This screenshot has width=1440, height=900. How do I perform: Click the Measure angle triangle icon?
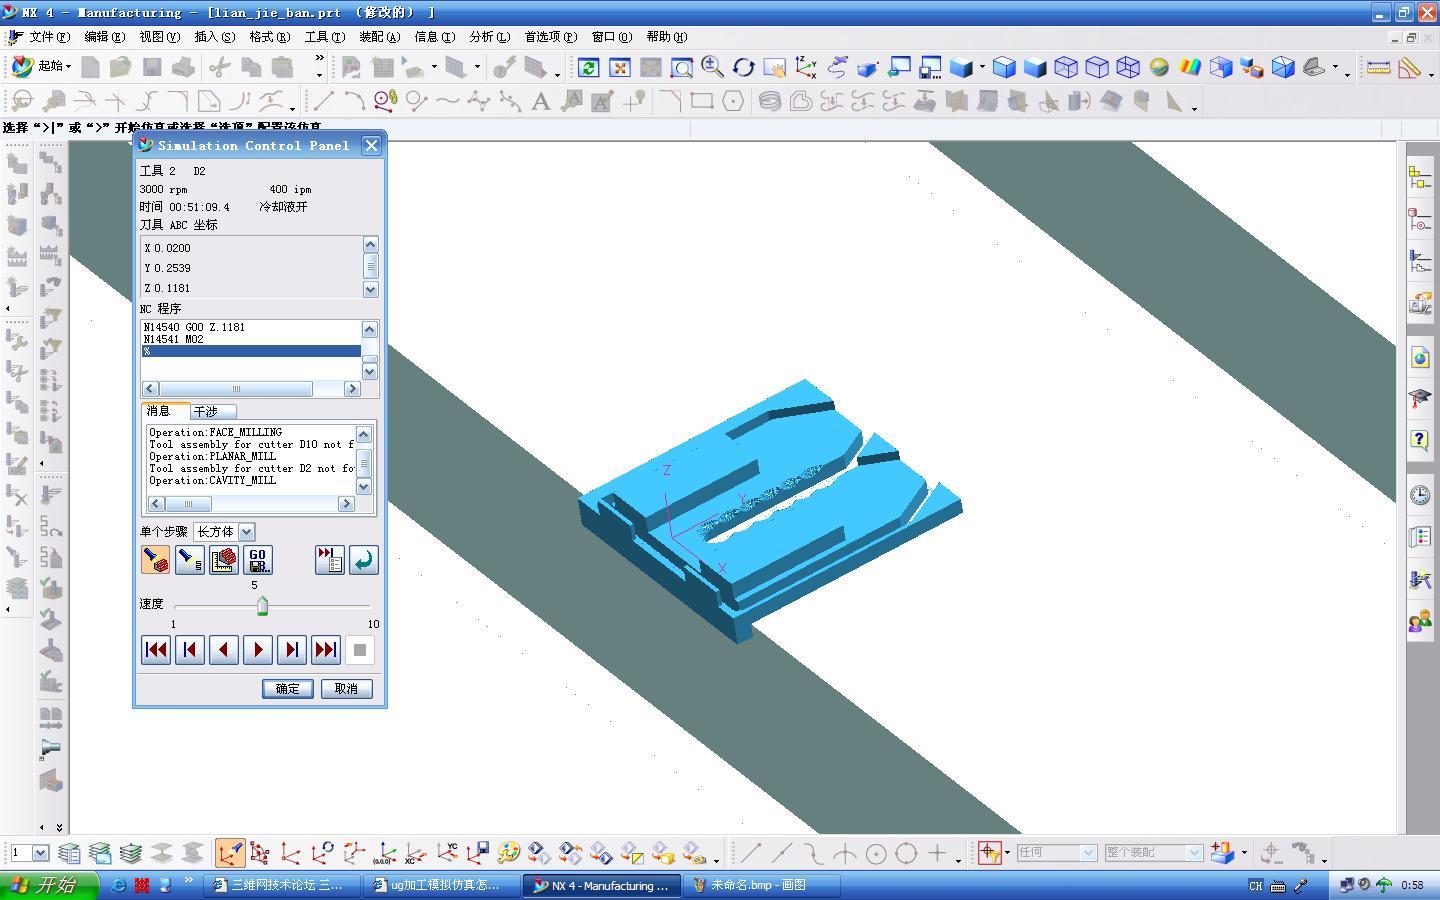pyautogui.click(x=1410, y=67)
